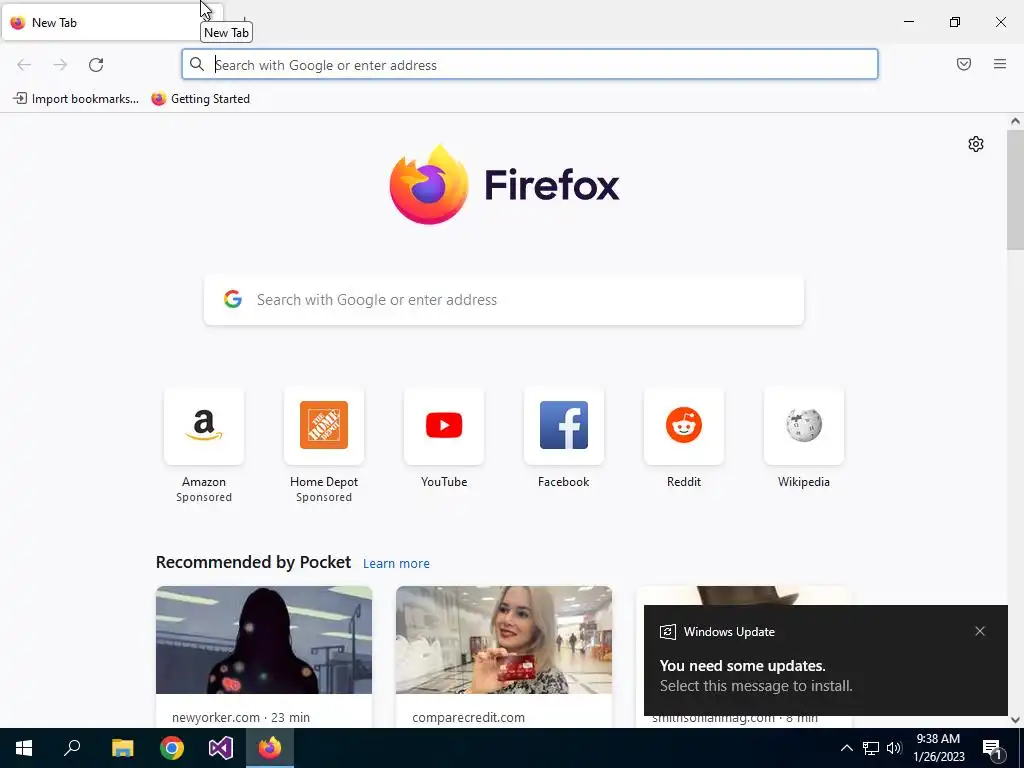The width and height of the screenshot is (1024, 768).
Task: Open new tab page settings gear
Action: click(x=976, y=144)
